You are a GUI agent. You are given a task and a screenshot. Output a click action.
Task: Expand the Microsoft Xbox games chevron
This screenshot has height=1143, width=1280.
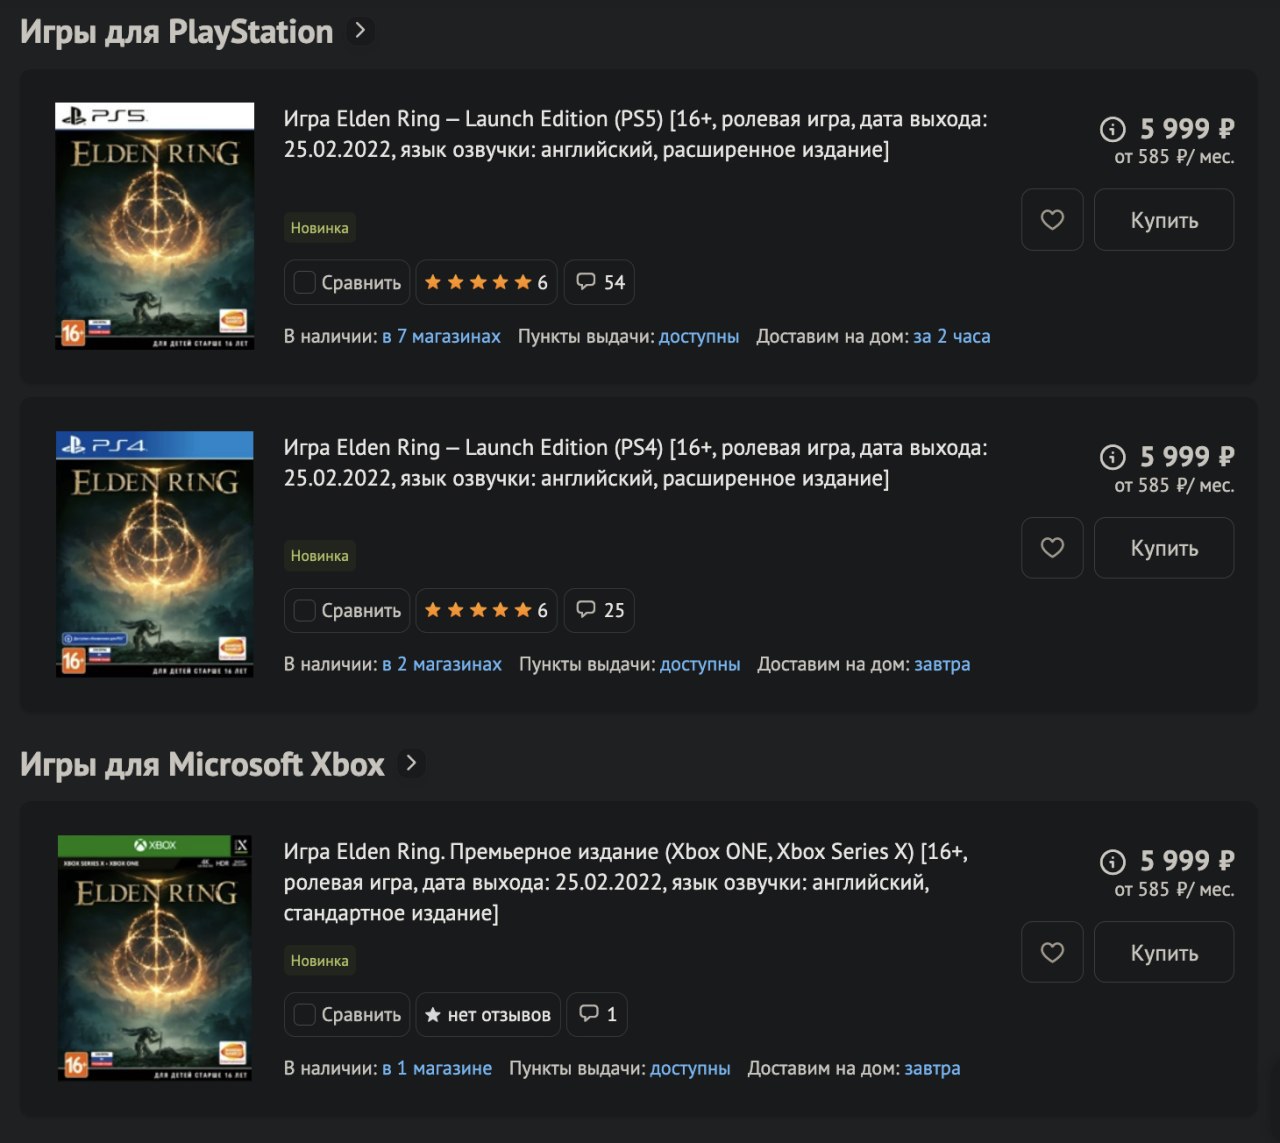coord(410,763)
